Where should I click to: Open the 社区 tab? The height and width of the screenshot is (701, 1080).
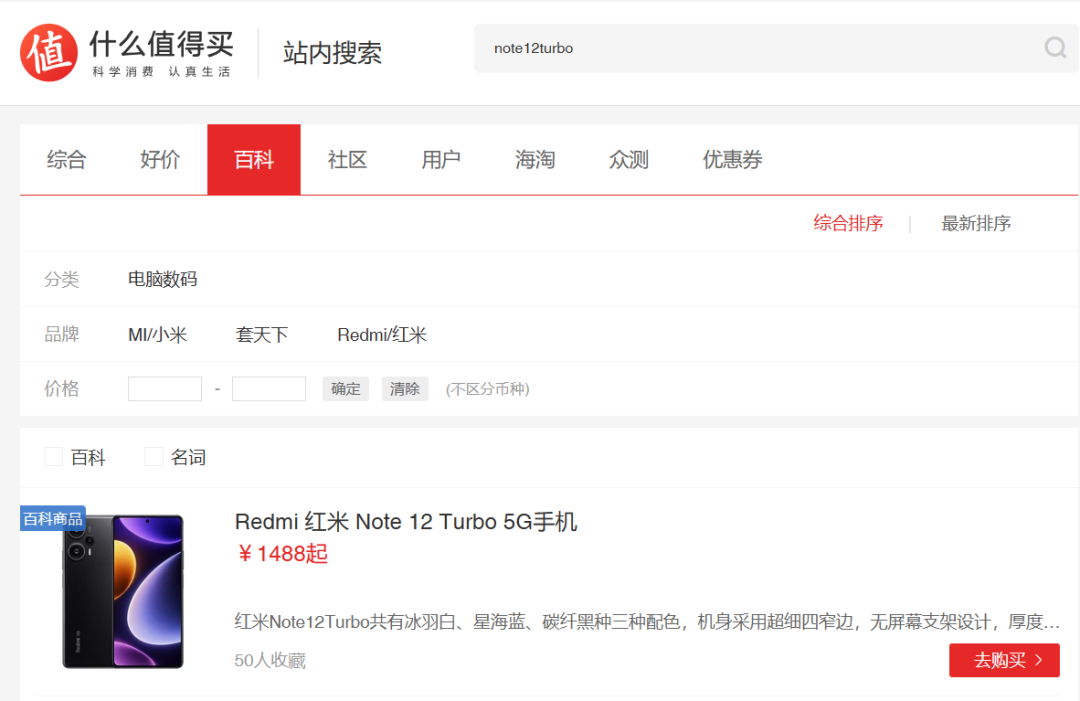pos(347,160)
